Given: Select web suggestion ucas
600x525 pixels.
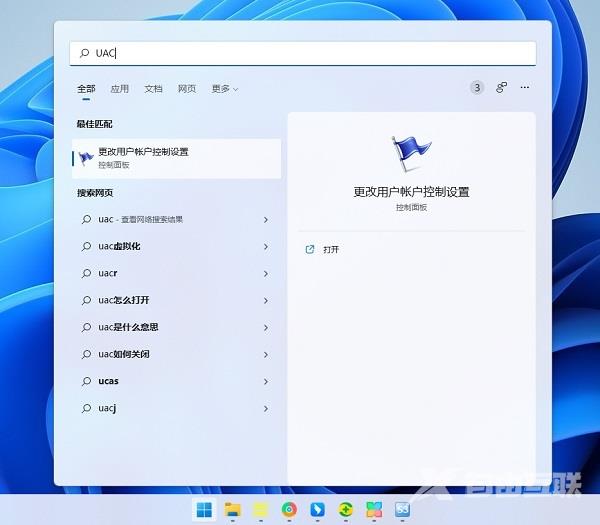Looking at the screenshot, I should click(176, 382).
